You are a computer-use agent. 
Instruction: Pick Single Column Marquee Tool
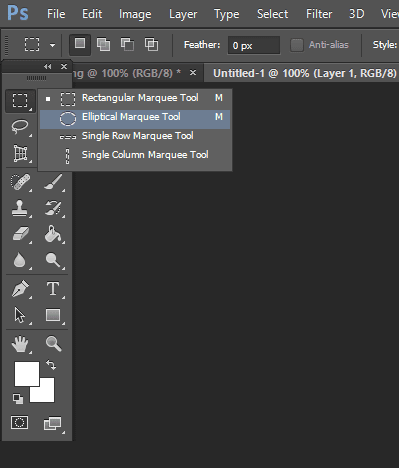(x=135, y=155)
